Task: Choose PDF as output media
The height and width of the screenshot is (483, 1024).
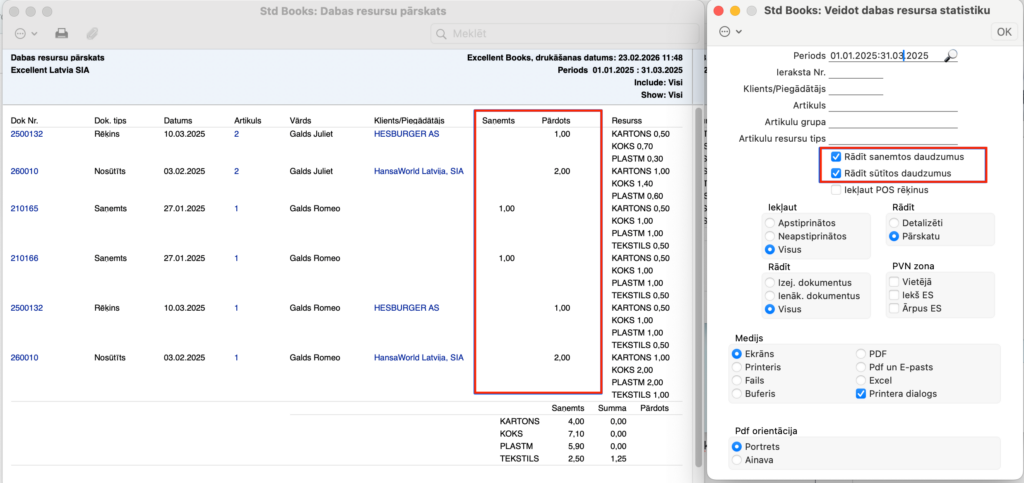Action: [x=861, y=353]
